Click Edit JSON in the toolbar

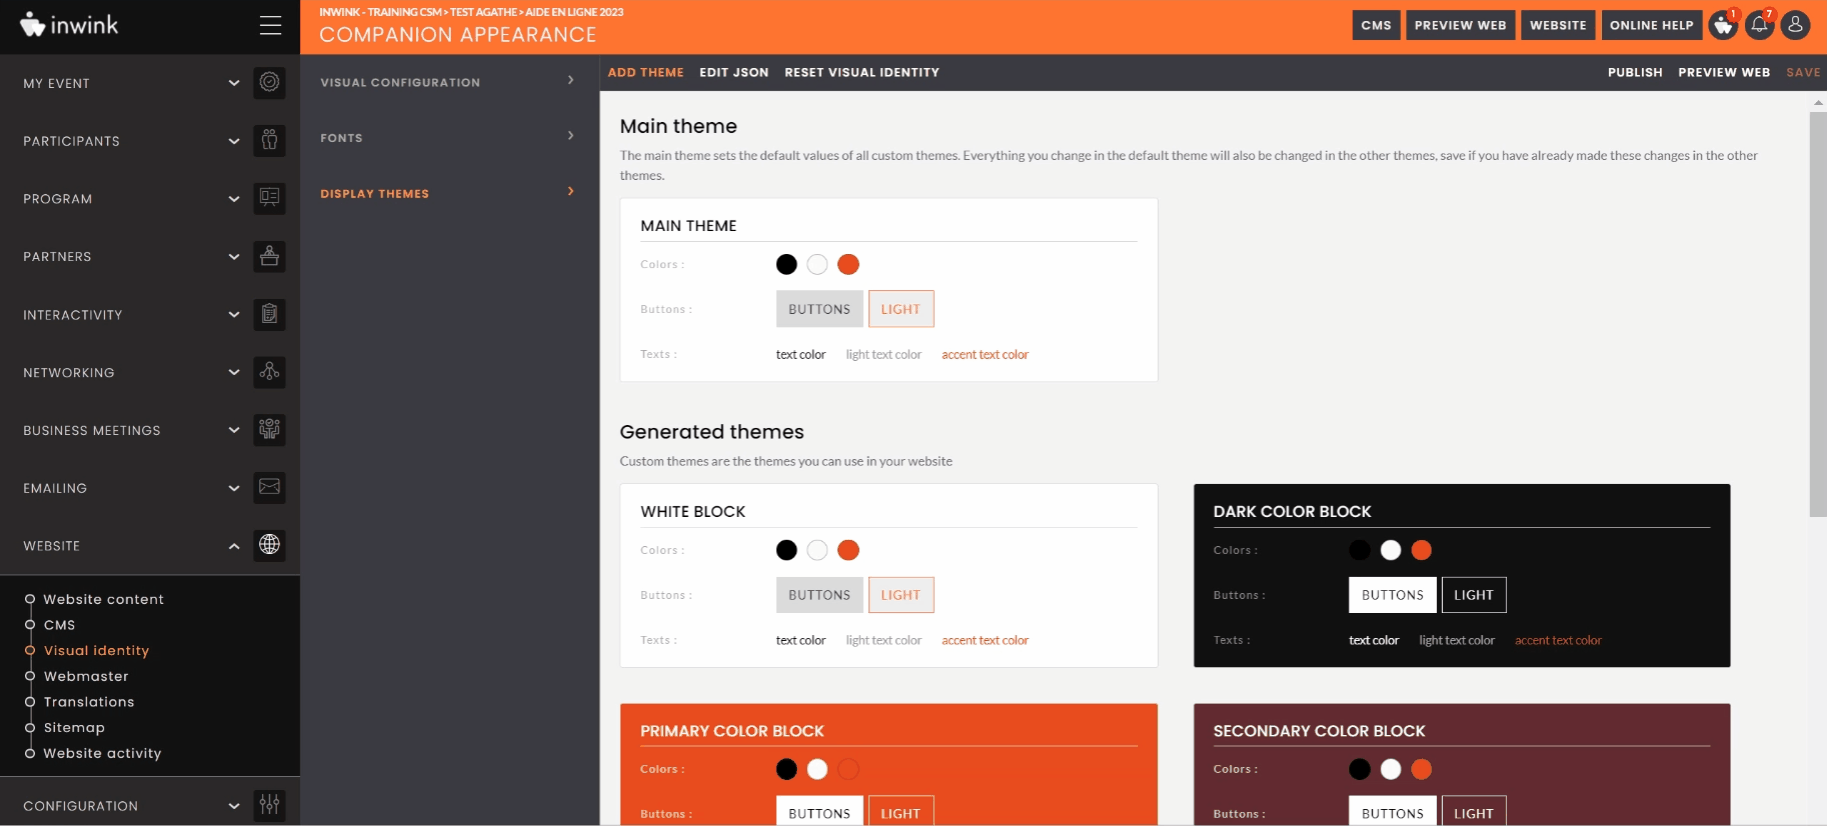[734, 72]
